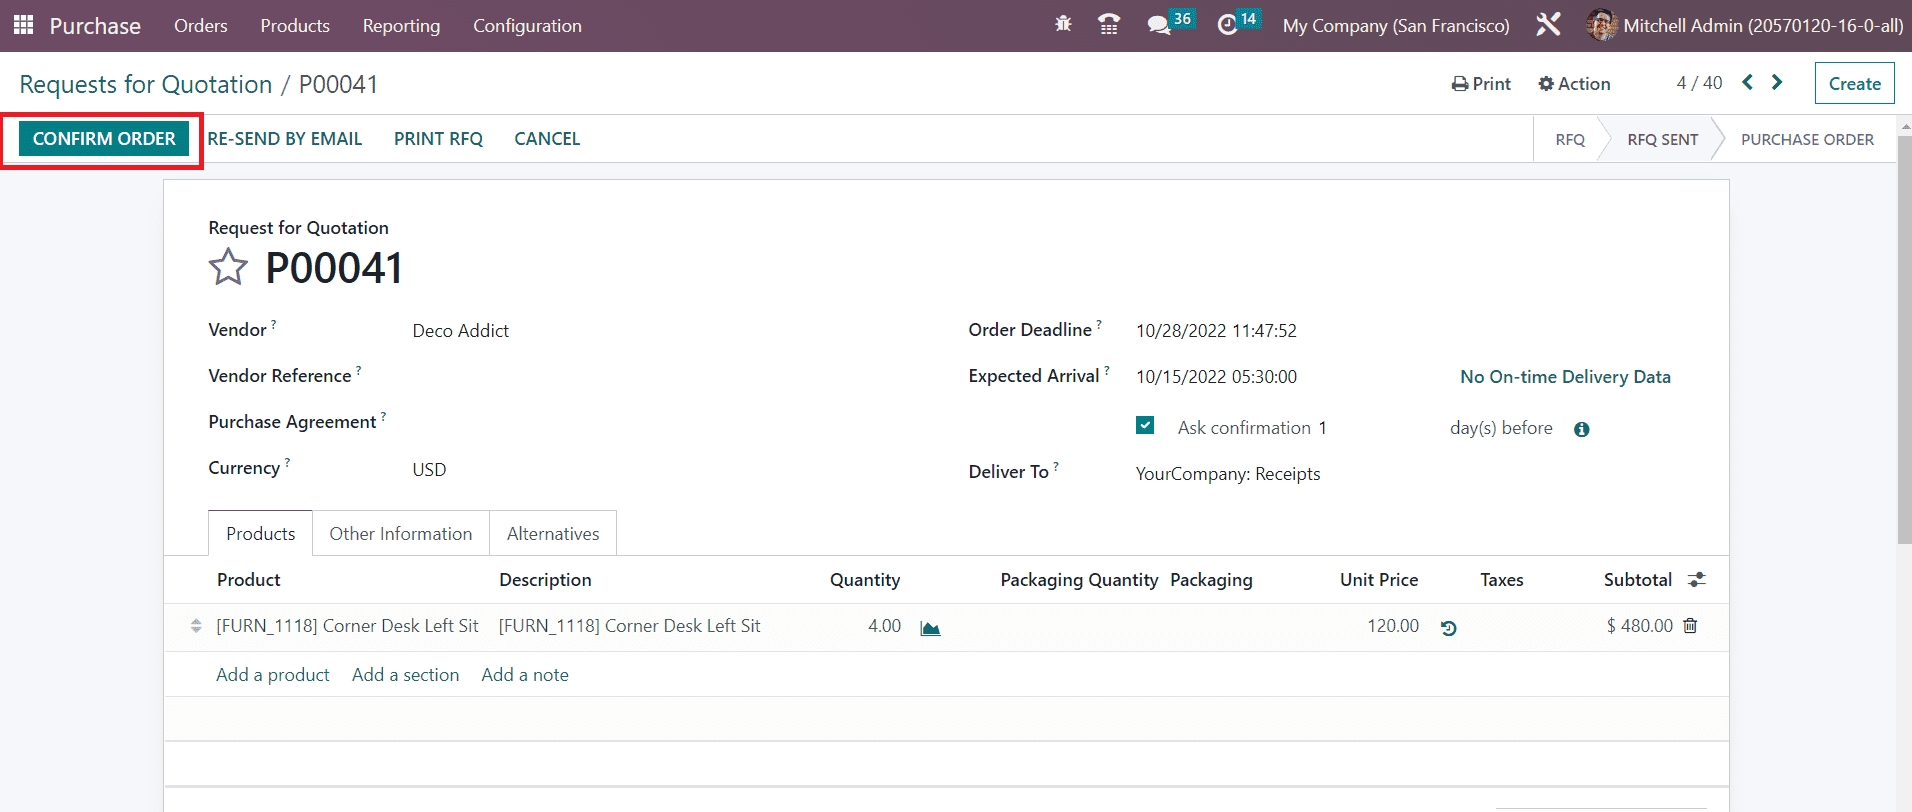
Task: Click the price history icon beside unit price
Action: coord(1448,628)
